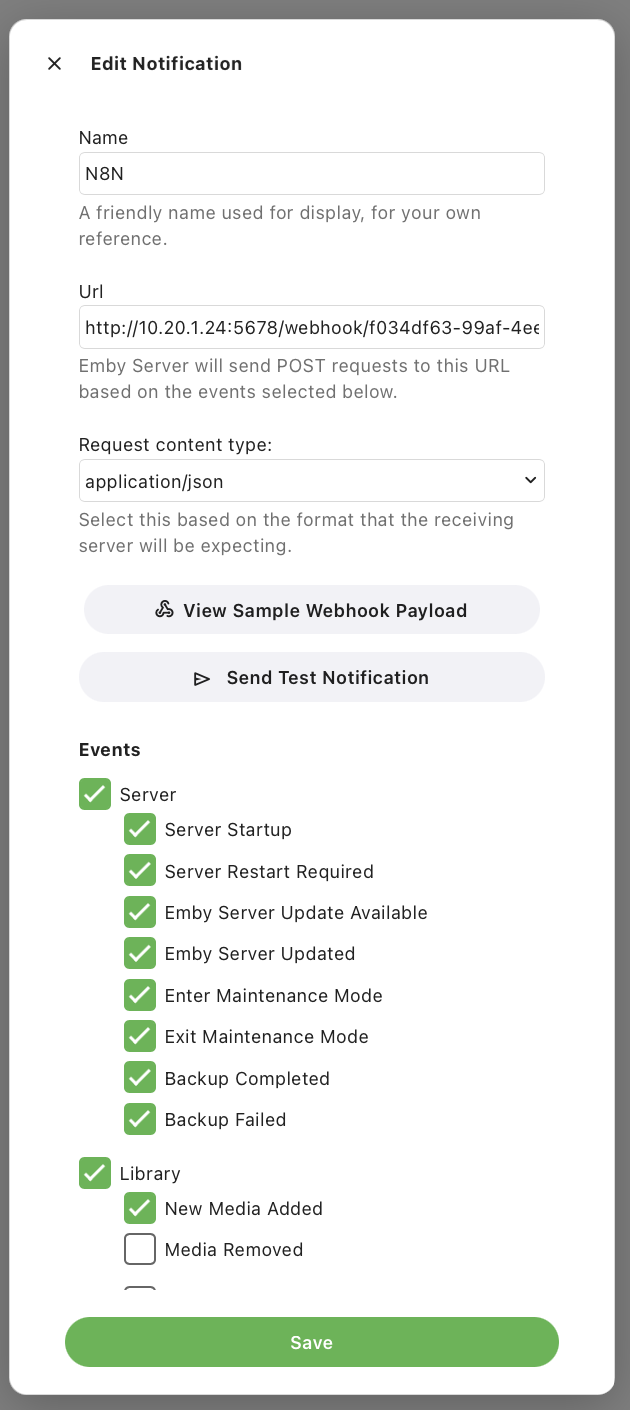Toggle the Library group checkbox
630x1410 pixels.
tap(95, 1174)
